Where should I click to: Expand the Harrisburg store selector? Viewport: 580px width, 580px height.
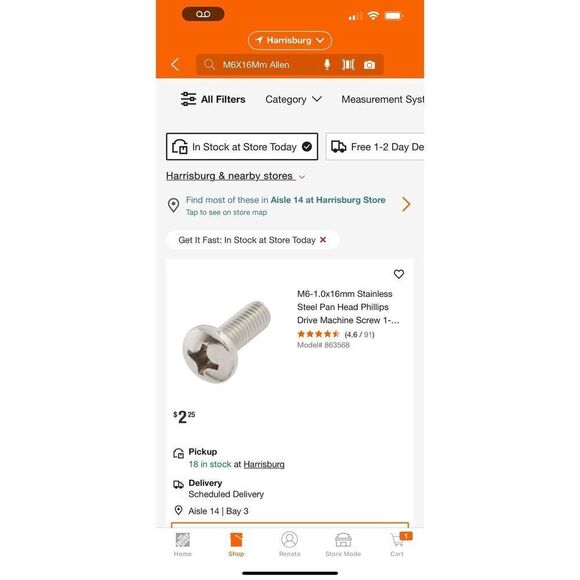[x=290, y=40]
